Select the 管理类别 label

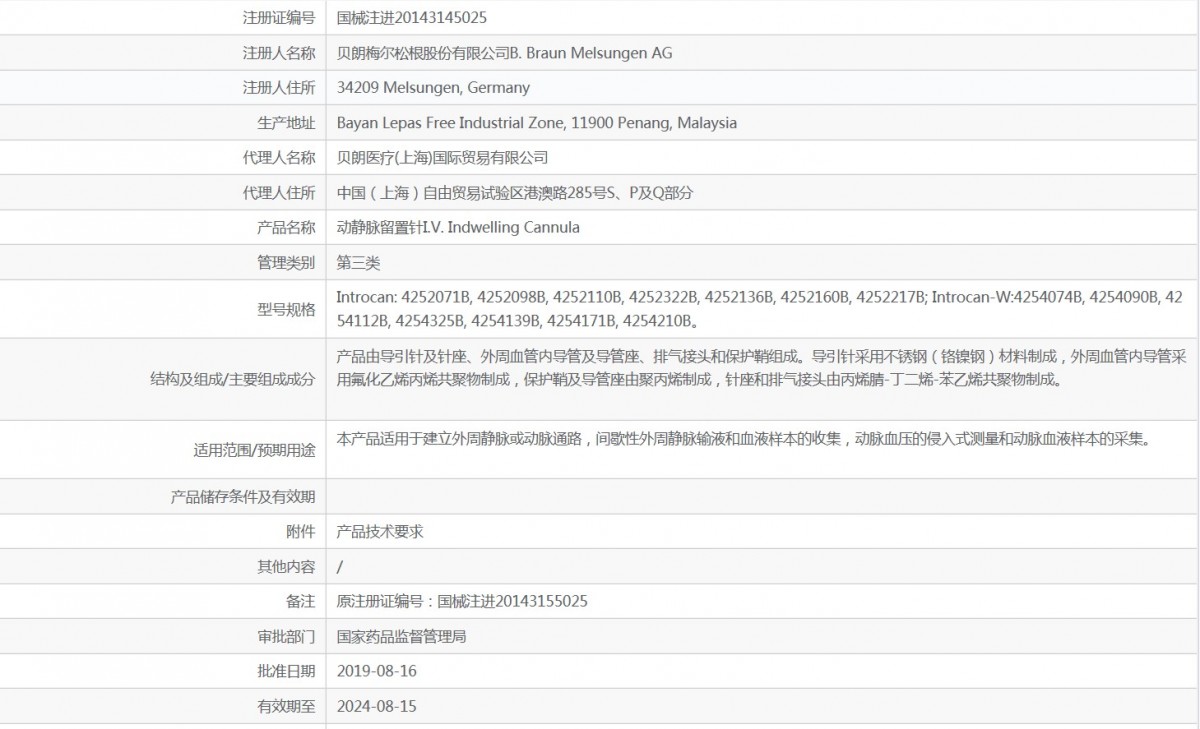[x=286, y=263]
